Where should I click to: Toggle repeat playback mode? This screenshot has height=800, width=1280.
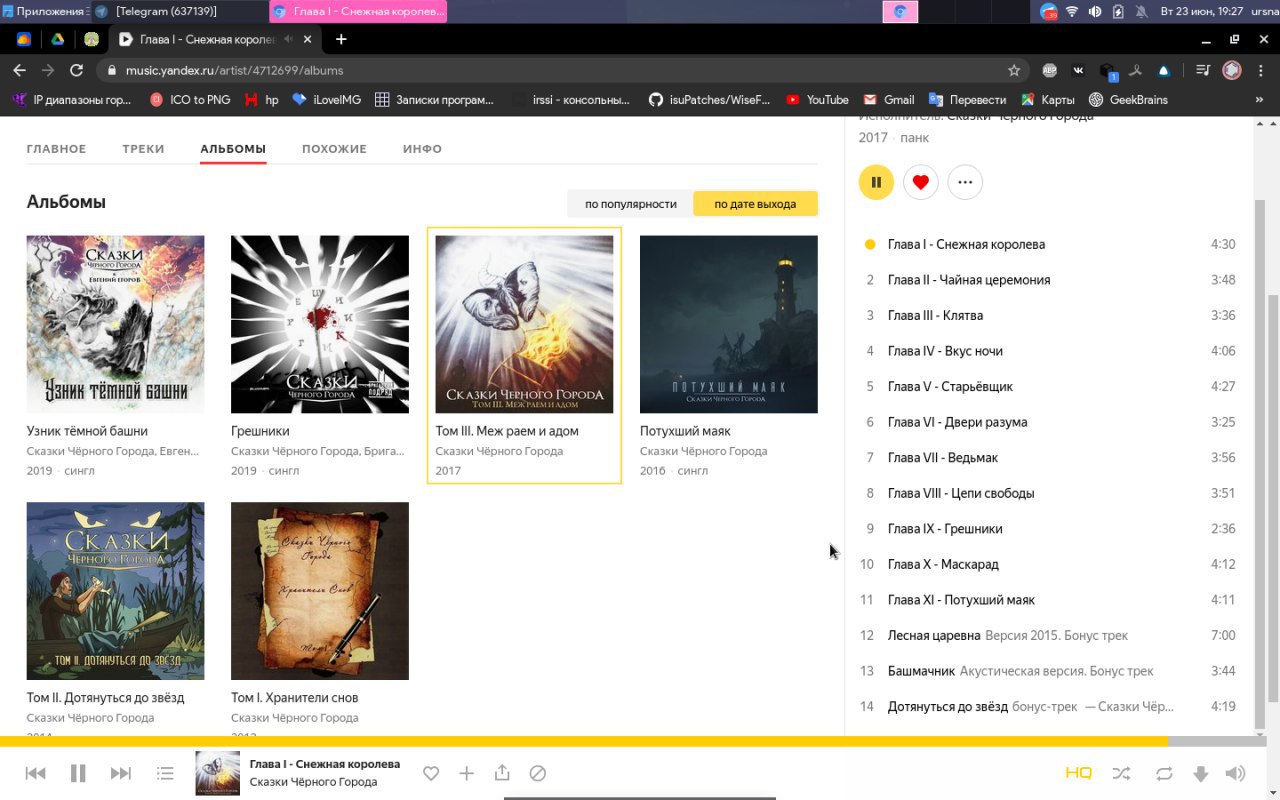[1164, 773]
